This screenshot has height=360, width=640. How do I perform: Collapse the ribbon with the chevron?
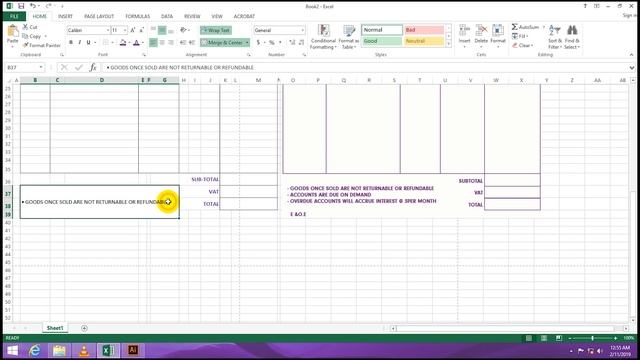coord(631,55)
